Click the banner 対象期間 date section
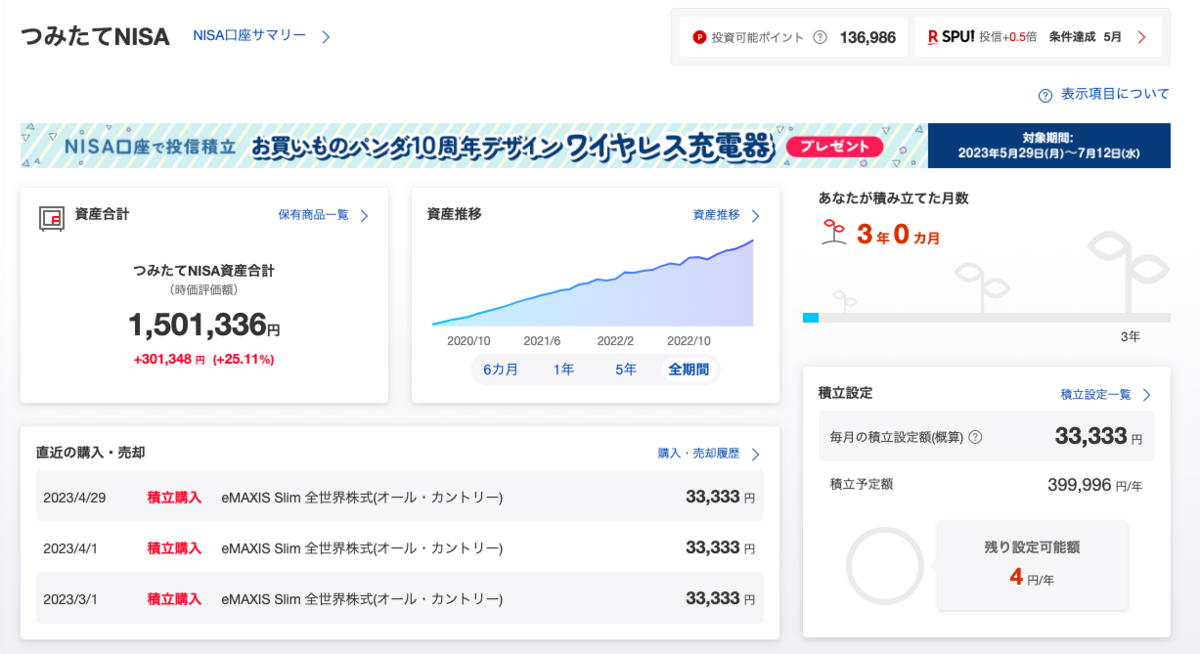This screenshot has height=654, width=1200. [x=1049, y=146]
